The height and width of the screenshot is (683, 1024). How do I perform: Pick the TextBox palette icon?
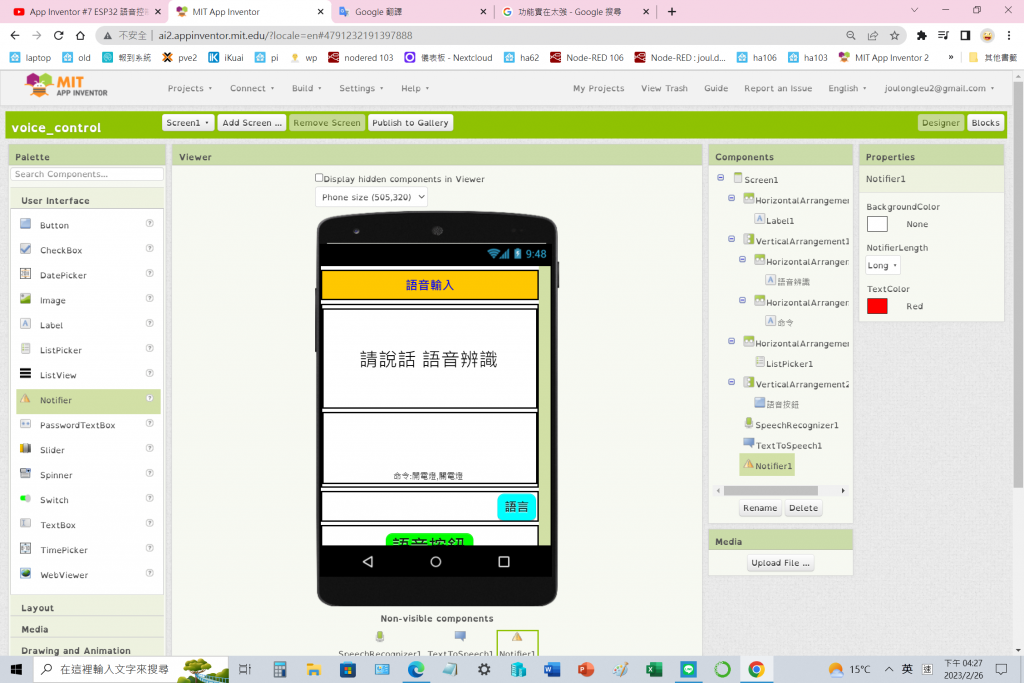pos(25,524)
